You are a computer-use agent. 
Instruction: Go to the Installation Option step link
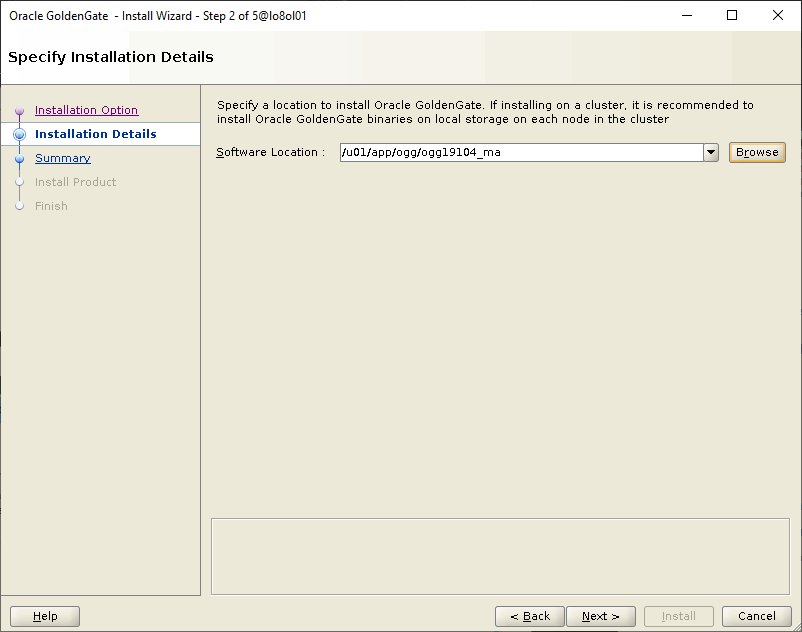click(86, 110)
